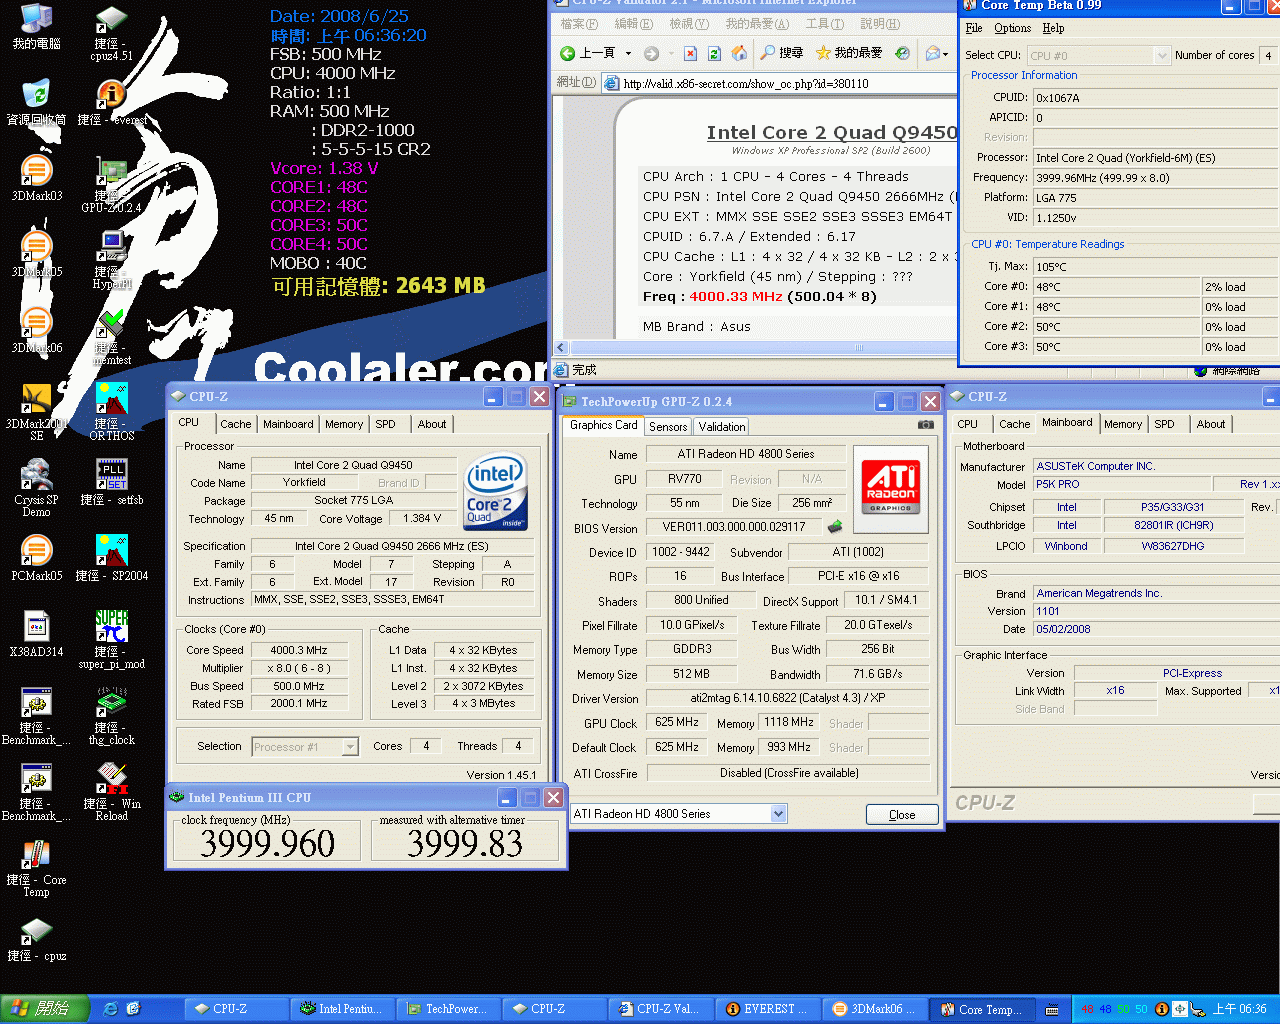This screenshot has height=1024, width=1280.
Task: Click the Close button in GPU-Z
Action: point(902,814)
